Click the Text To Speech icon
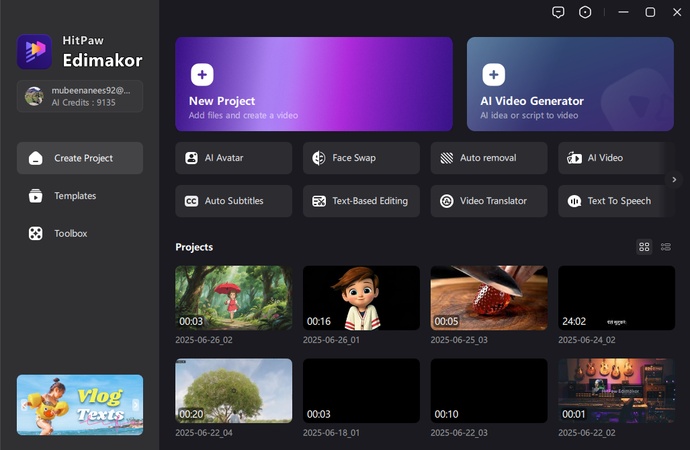Screen dimensions: 690x450 [x=574, y=201]
